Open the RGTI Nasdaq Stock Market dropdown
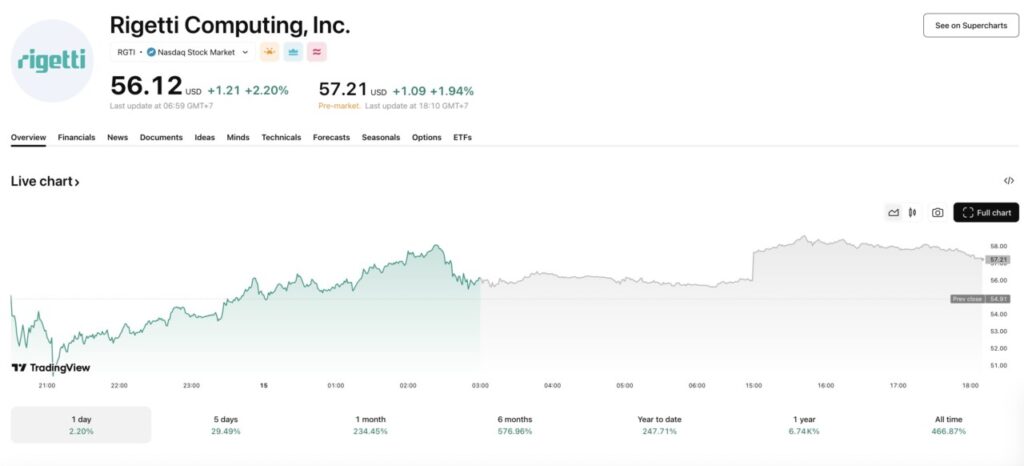This screenshot has height=466, width=1024. 182,52
